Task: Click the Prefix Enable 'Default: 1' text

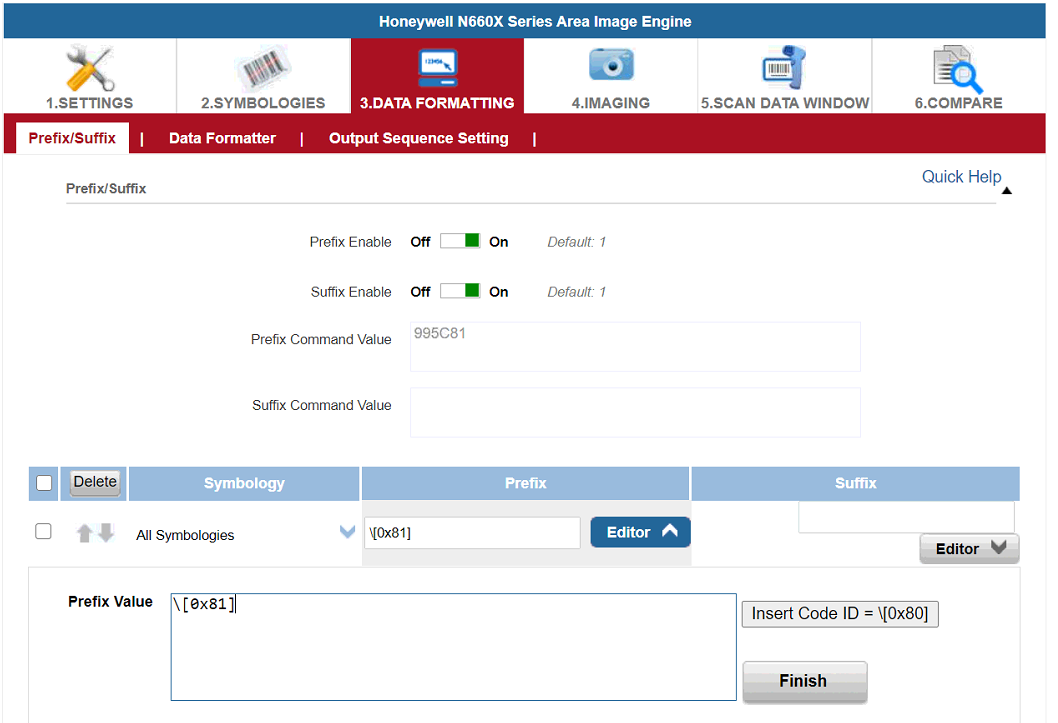Action: coord(576,242)
